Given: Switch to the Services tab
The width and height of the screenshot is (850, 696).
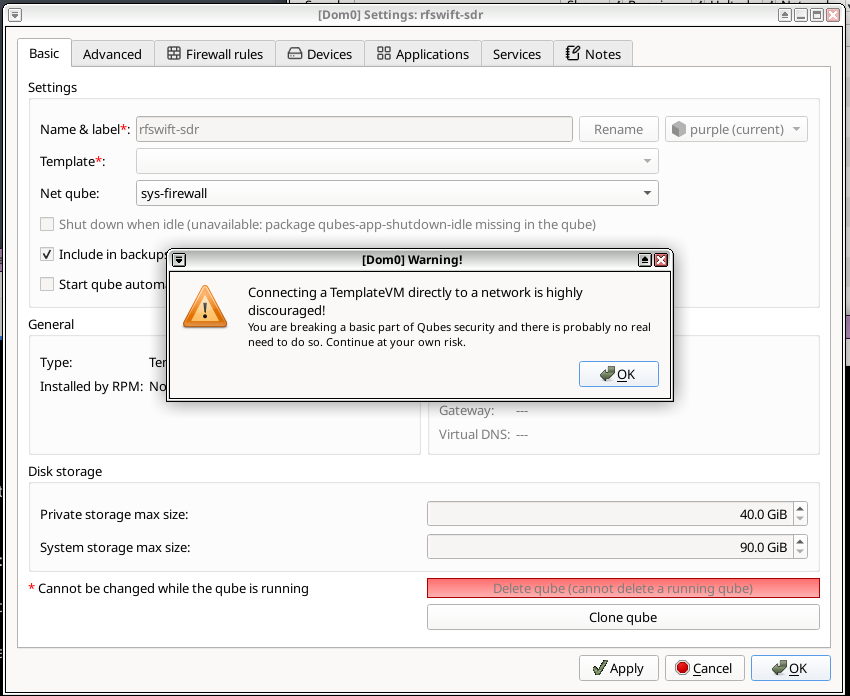Looking at the screenshot, I should 517,53.
